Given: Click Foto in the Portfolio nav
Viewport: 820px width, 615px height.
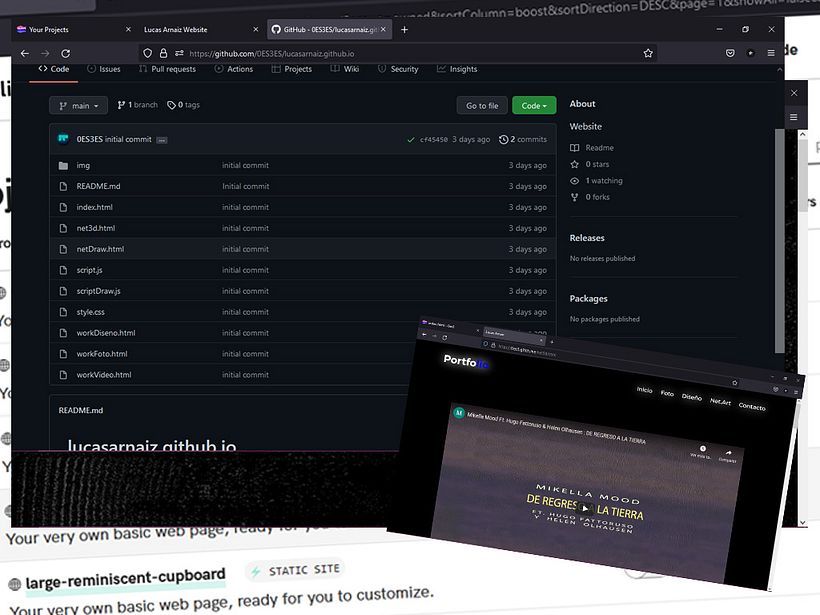Looking at the screenshot, I should (x=667, y=393).
